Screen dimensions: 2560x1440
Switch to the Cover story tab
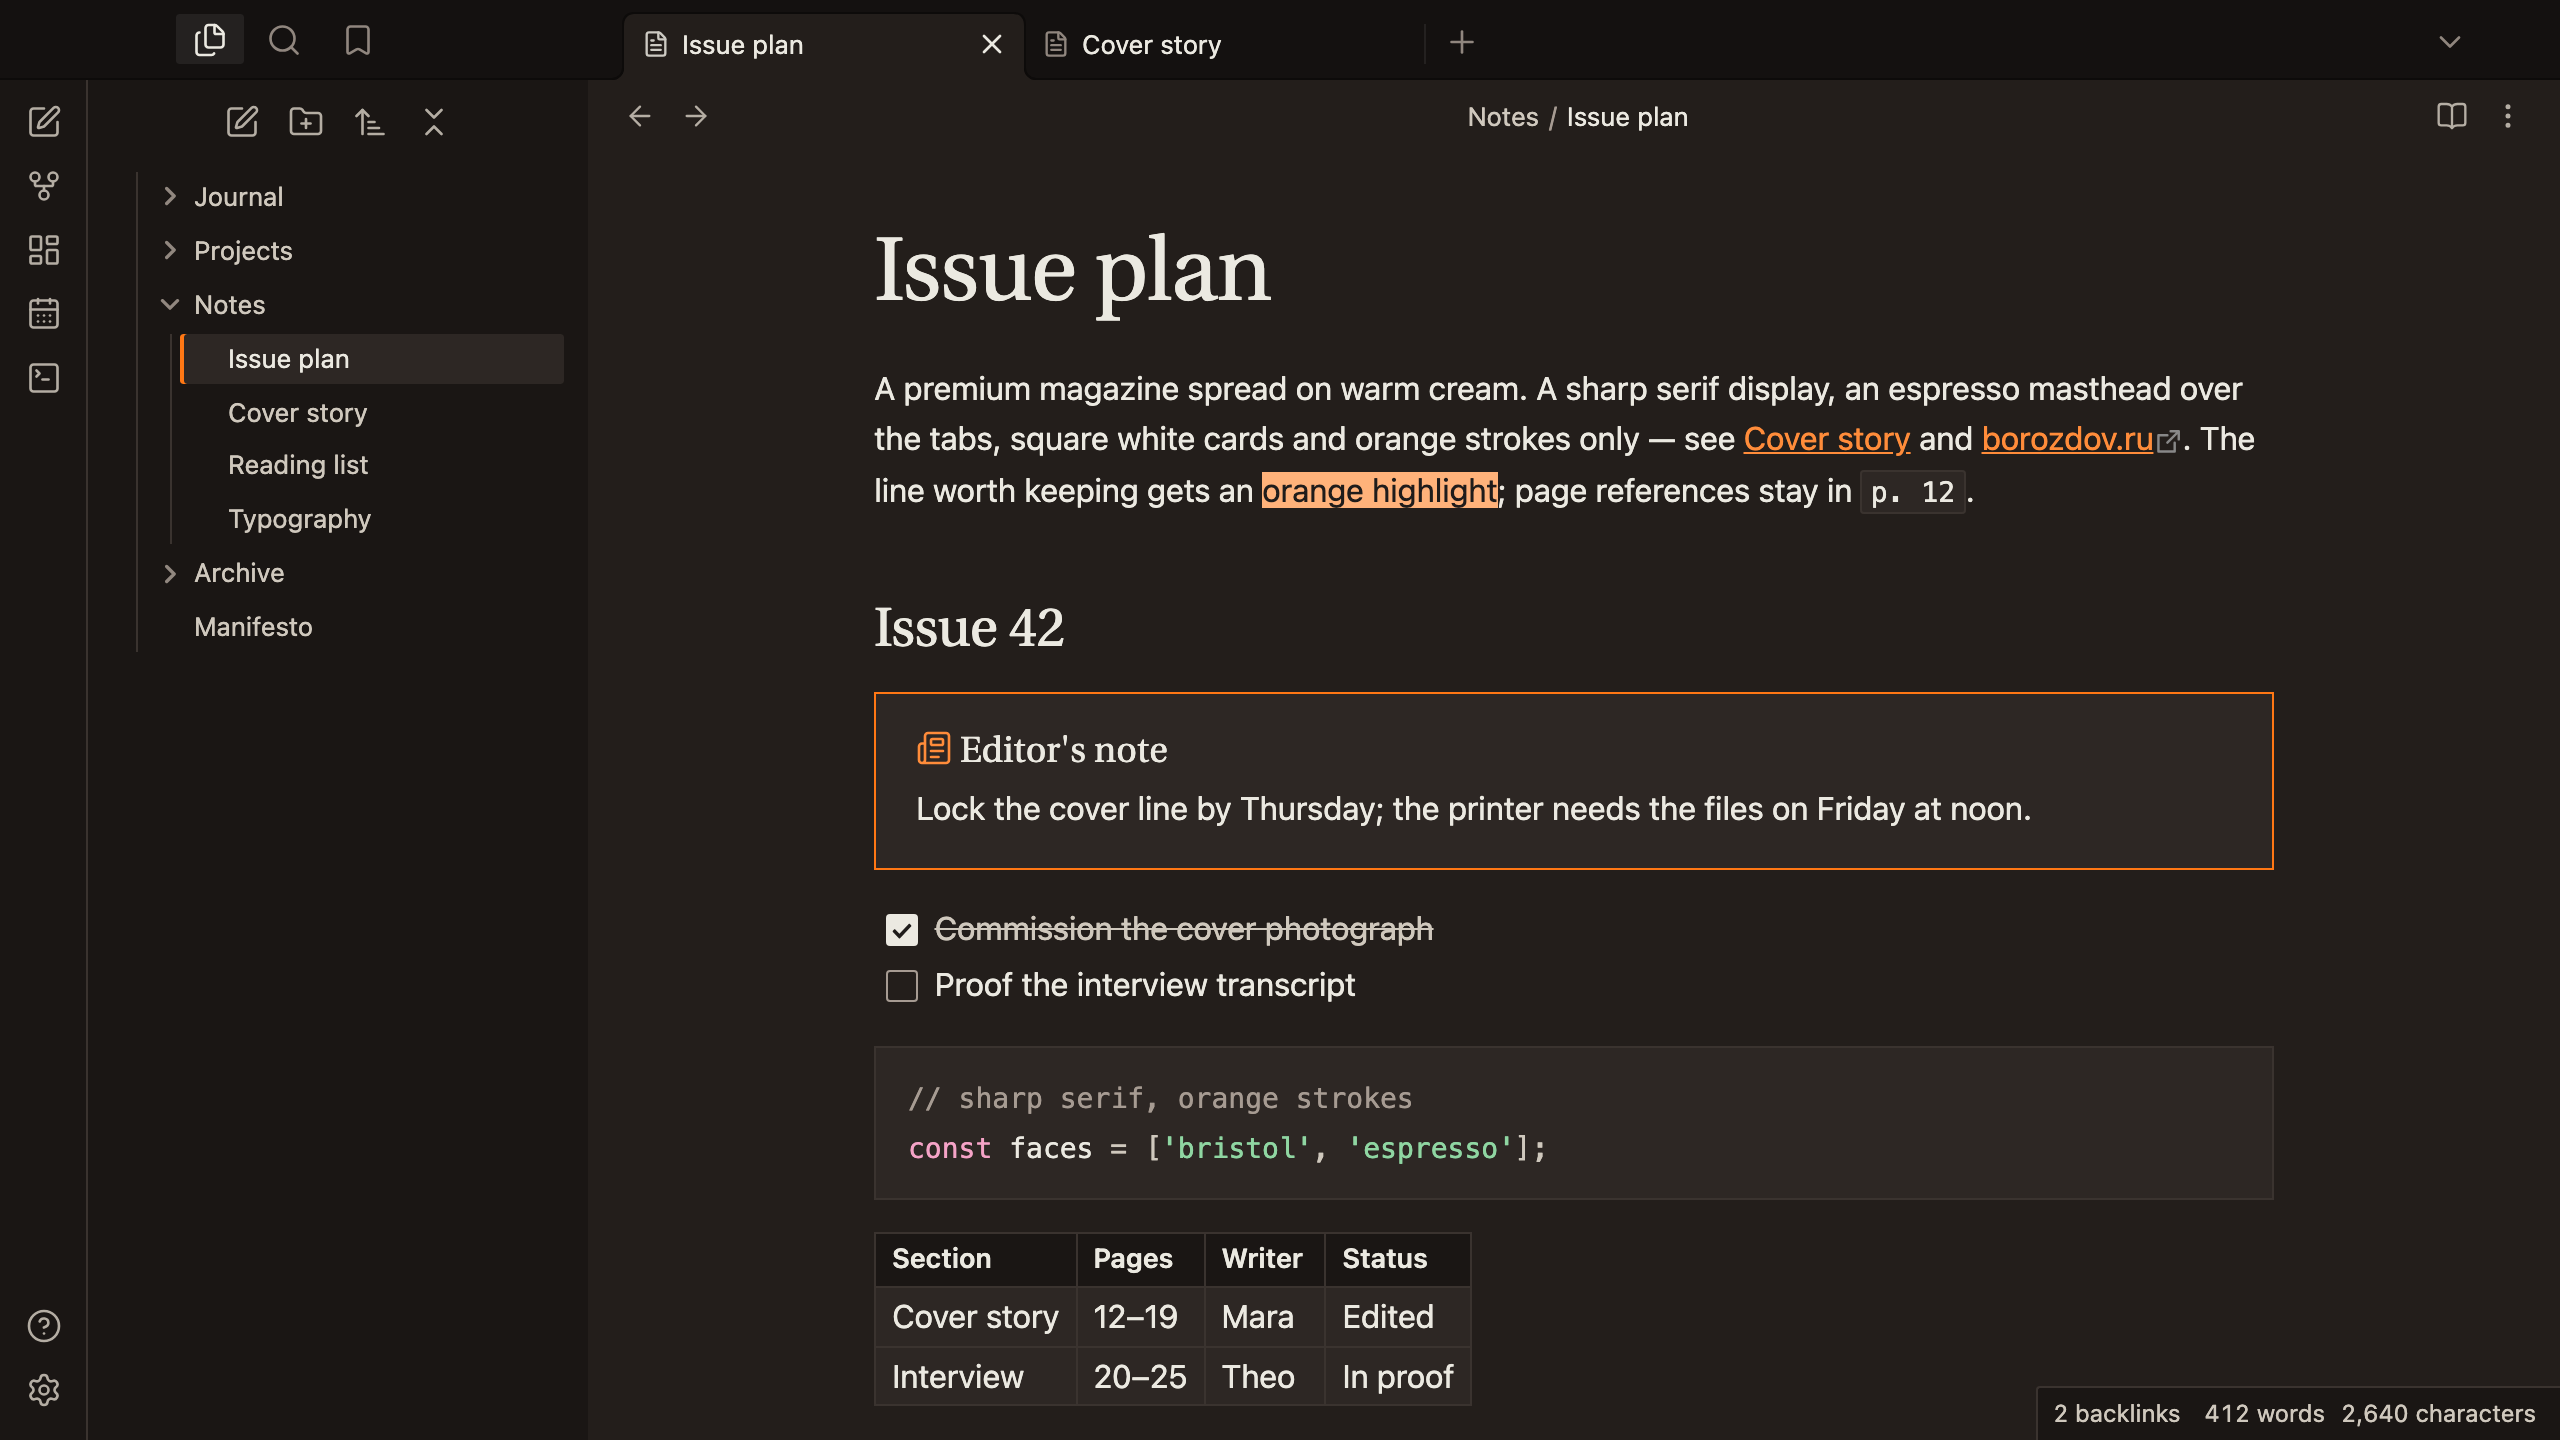(x=1224, y=45)
